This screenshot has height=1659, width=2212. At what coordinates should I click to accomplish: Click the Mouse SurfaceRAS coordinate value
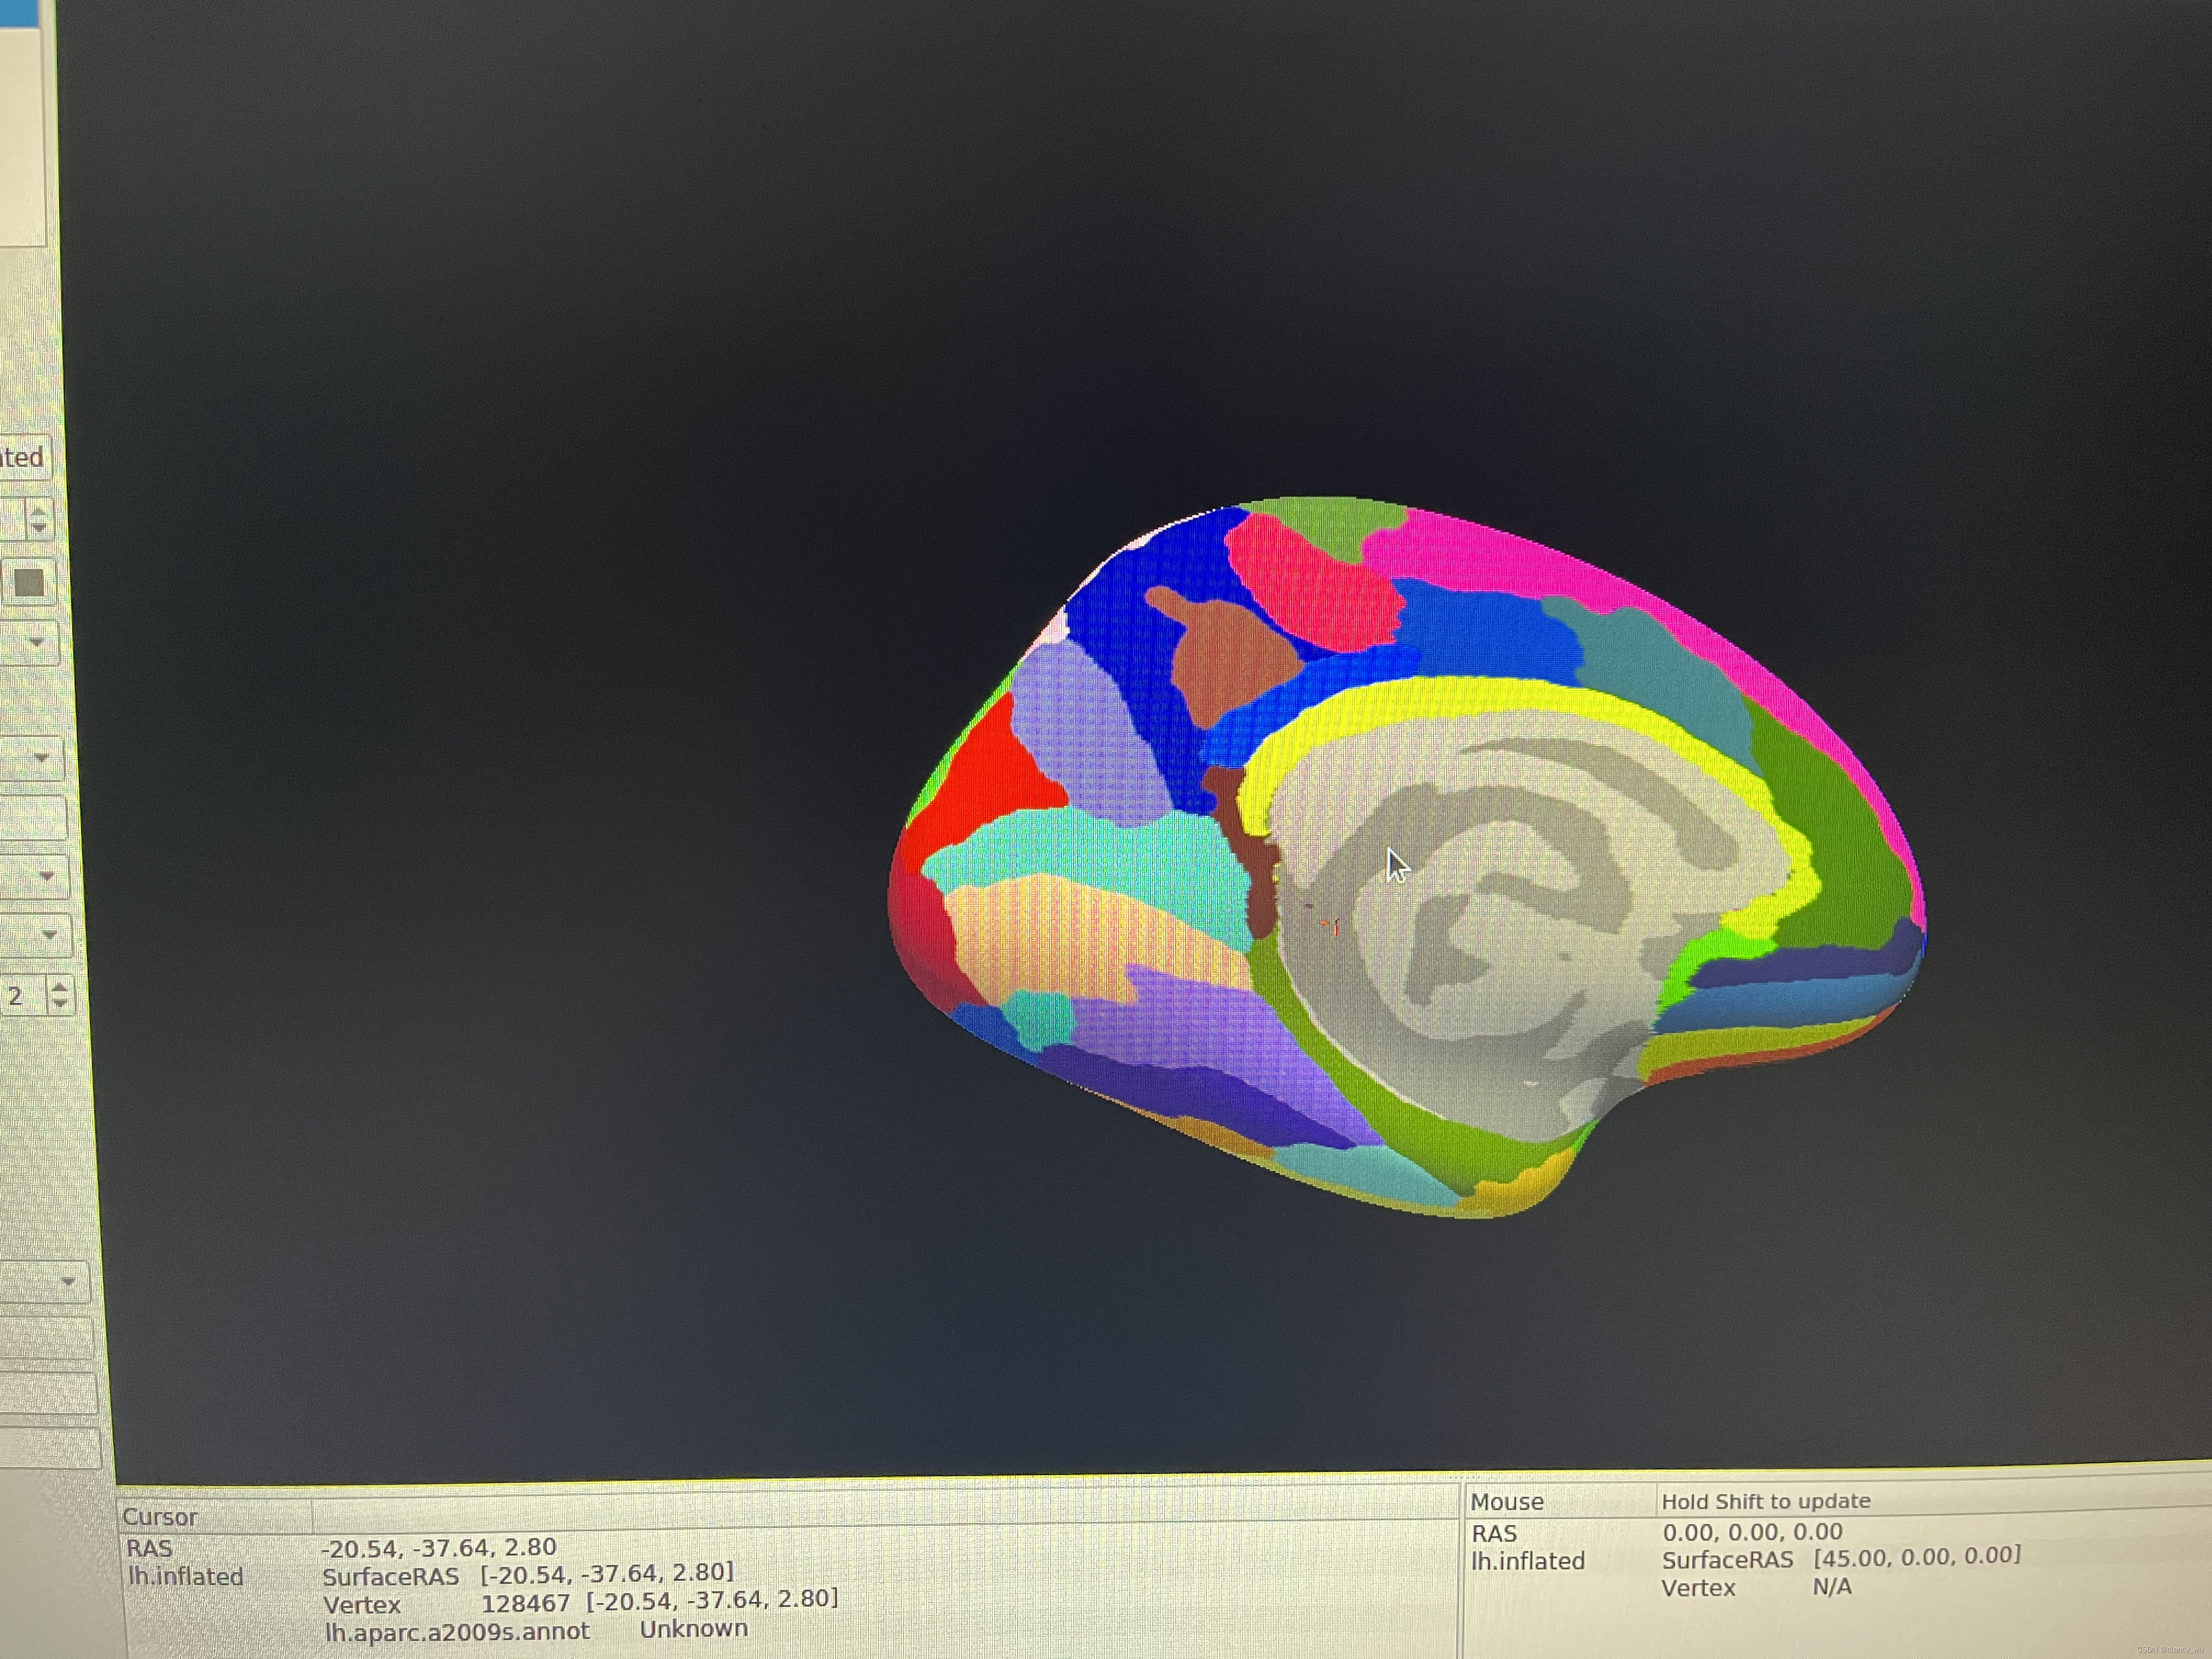pos(1916,1557)
